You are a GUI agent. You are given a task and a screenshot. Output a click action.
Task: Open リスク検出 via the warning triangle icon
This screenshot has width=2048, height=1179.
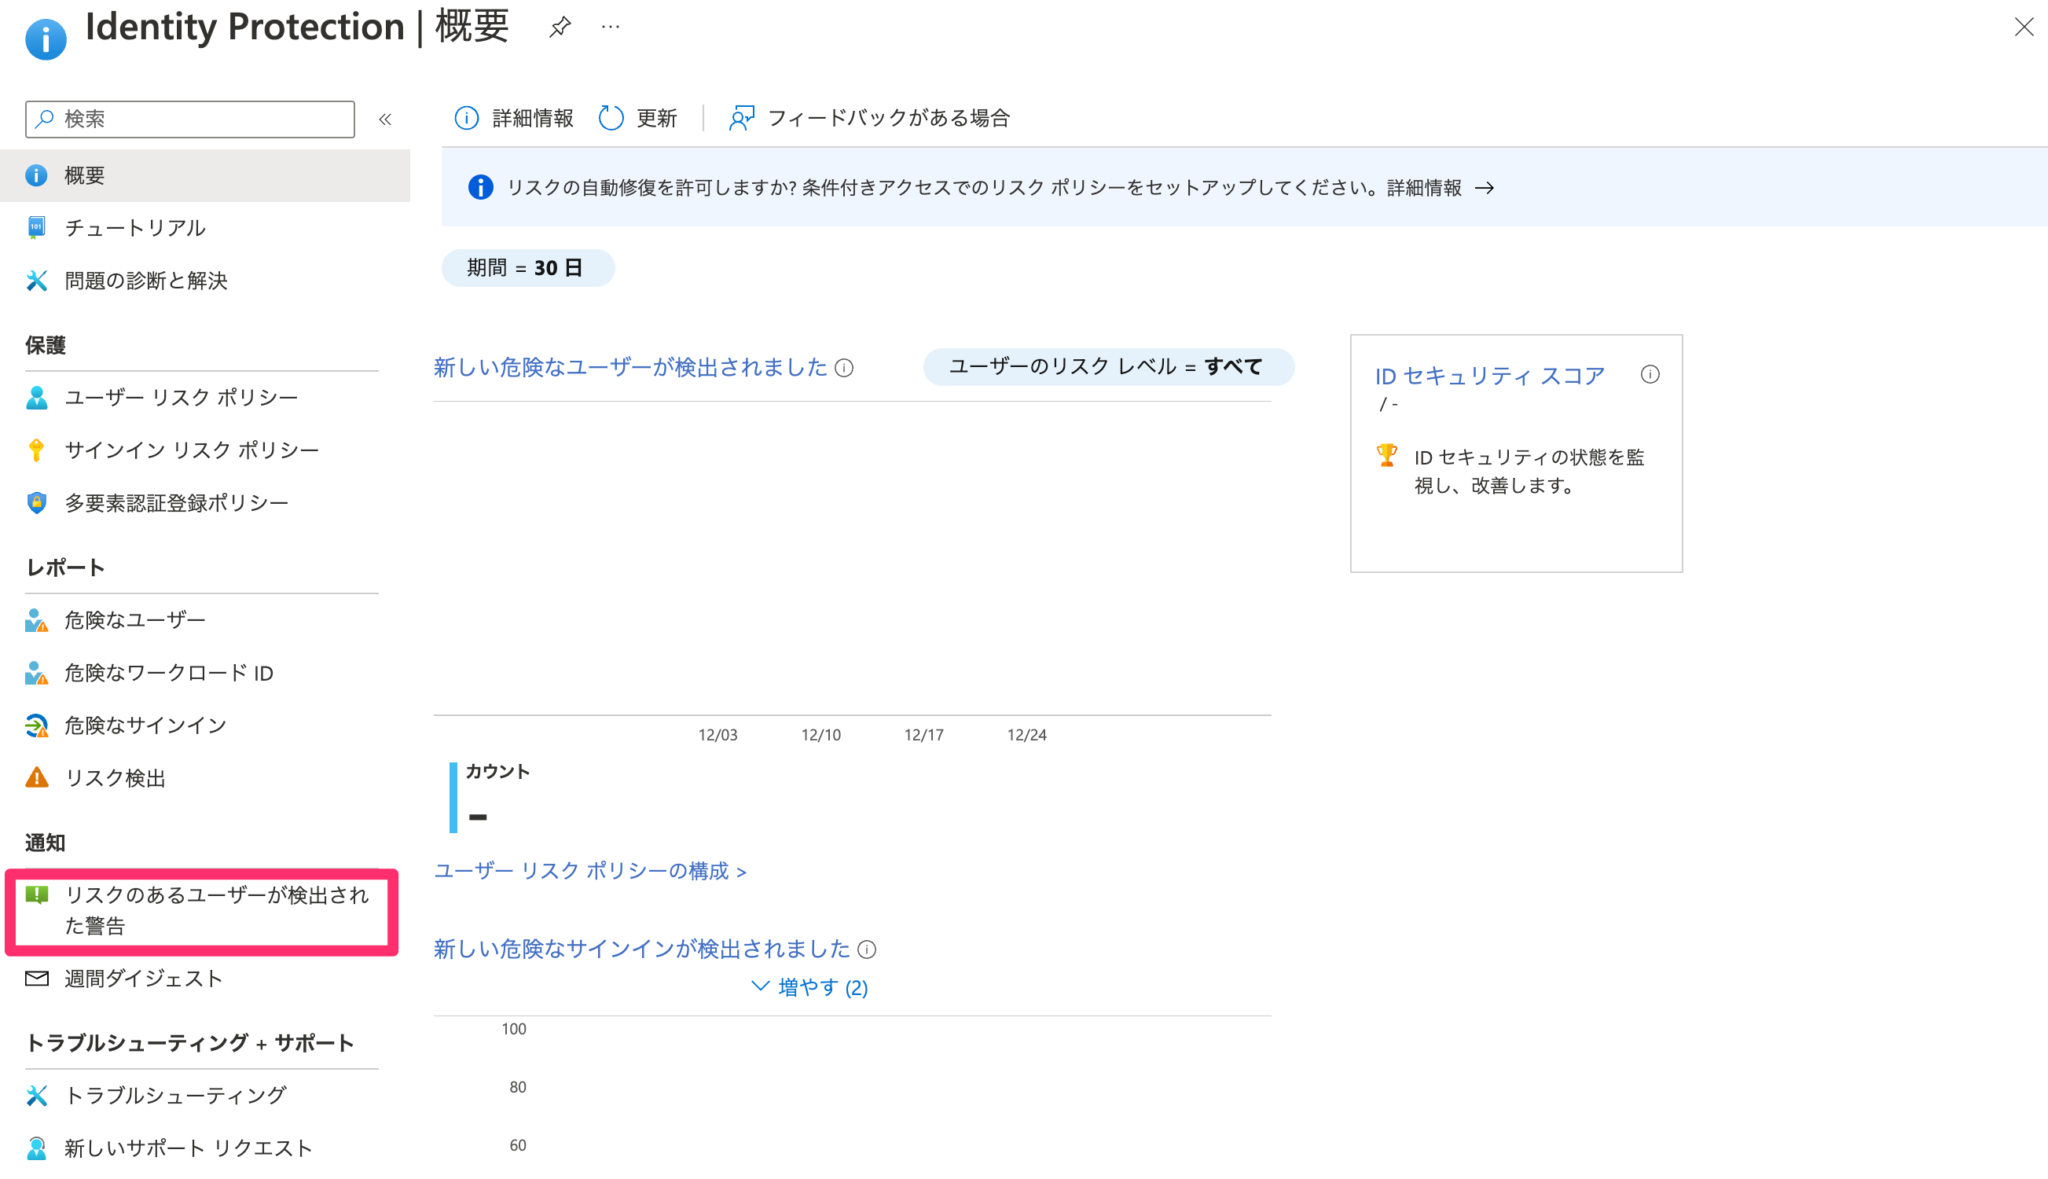pyautogui.click(x=37, y=778)
